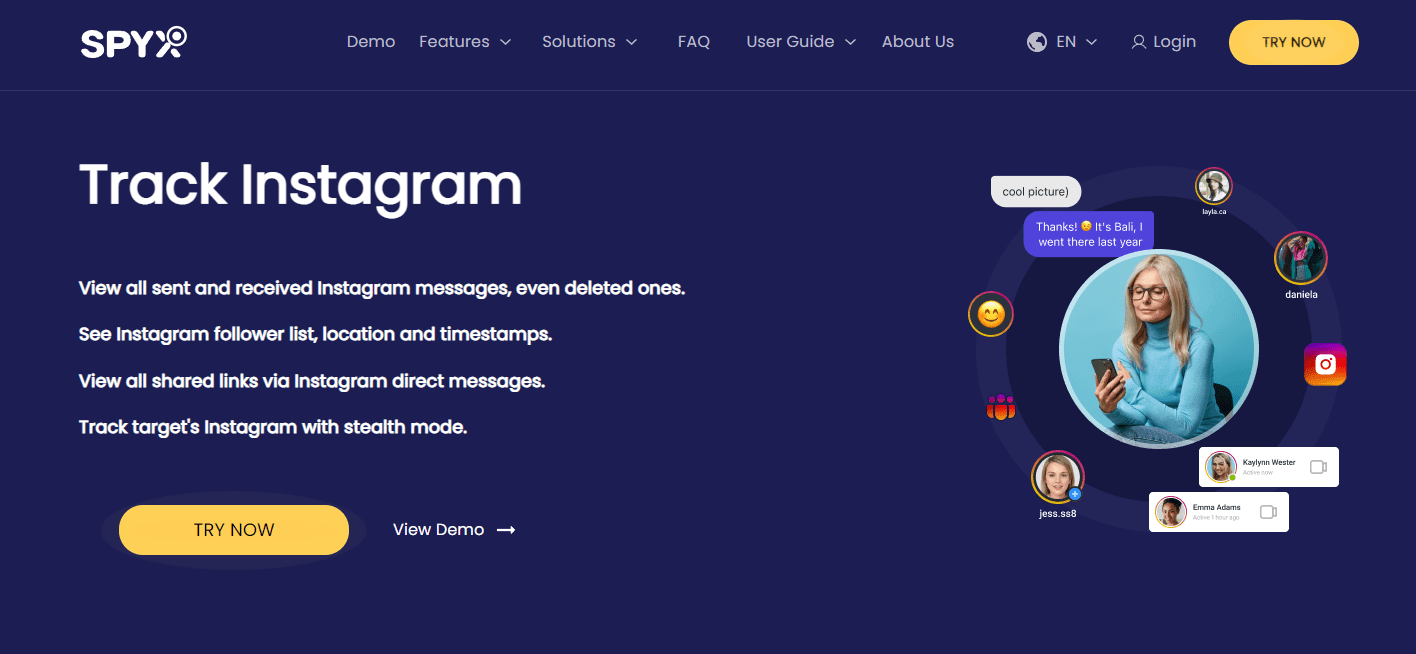Click the jess.ss8 profile avatar
The height and width of the screenshot is (654, 1416).
click(x=1057, y=477)
